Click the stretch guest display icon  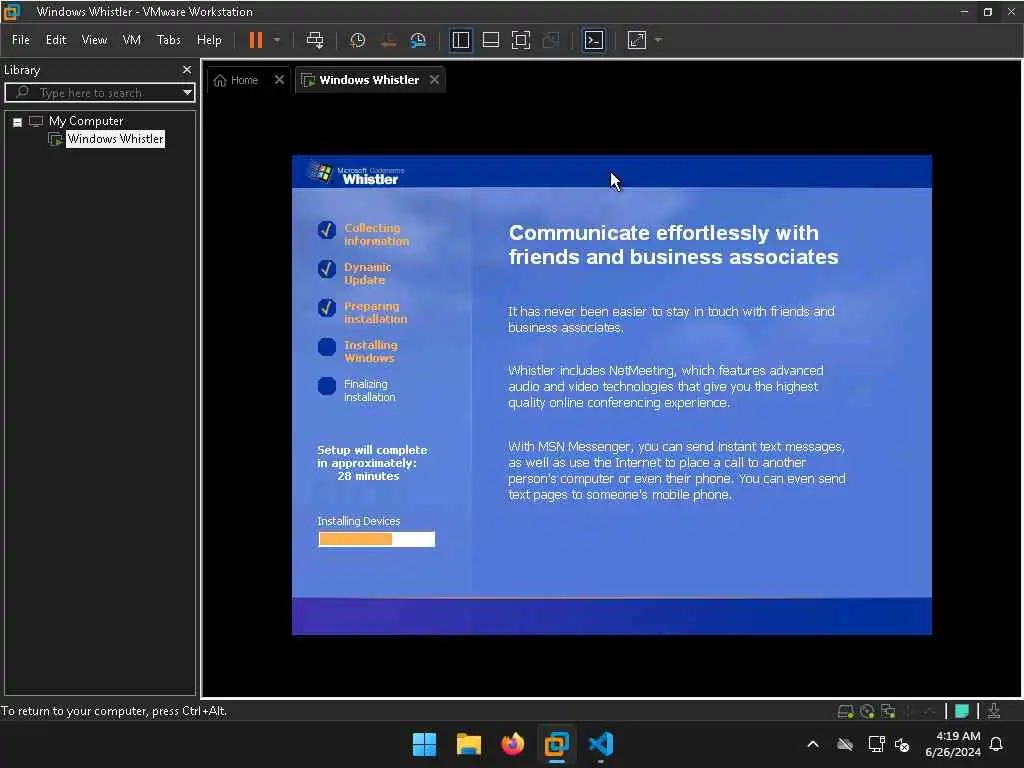click(637, 40)
